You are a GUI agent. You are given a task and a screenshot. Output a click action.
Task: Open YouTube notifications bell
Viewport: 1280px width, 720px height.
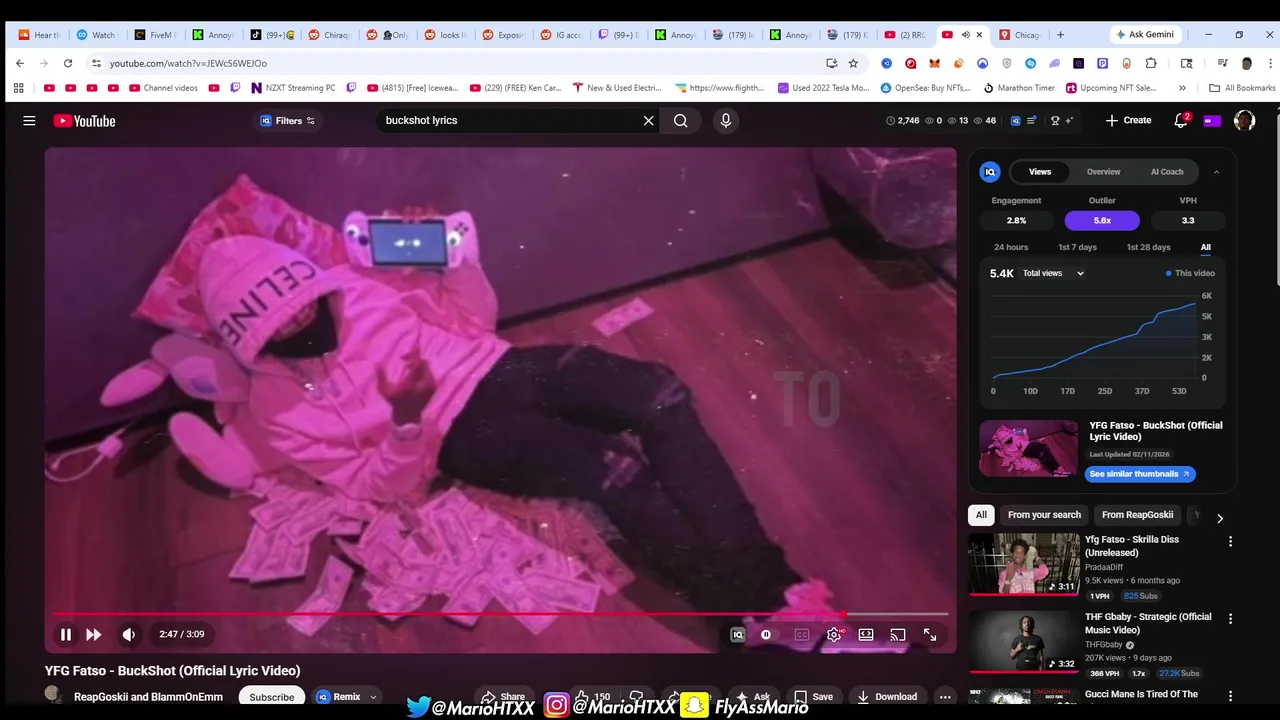click(x=1181, y=121)
